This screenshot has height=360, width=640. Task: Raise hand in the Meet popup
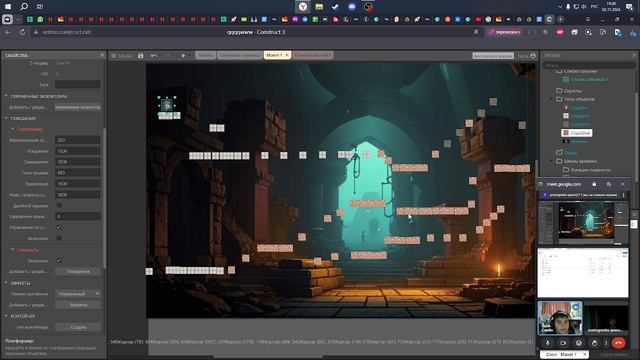(x=594, y=343)
